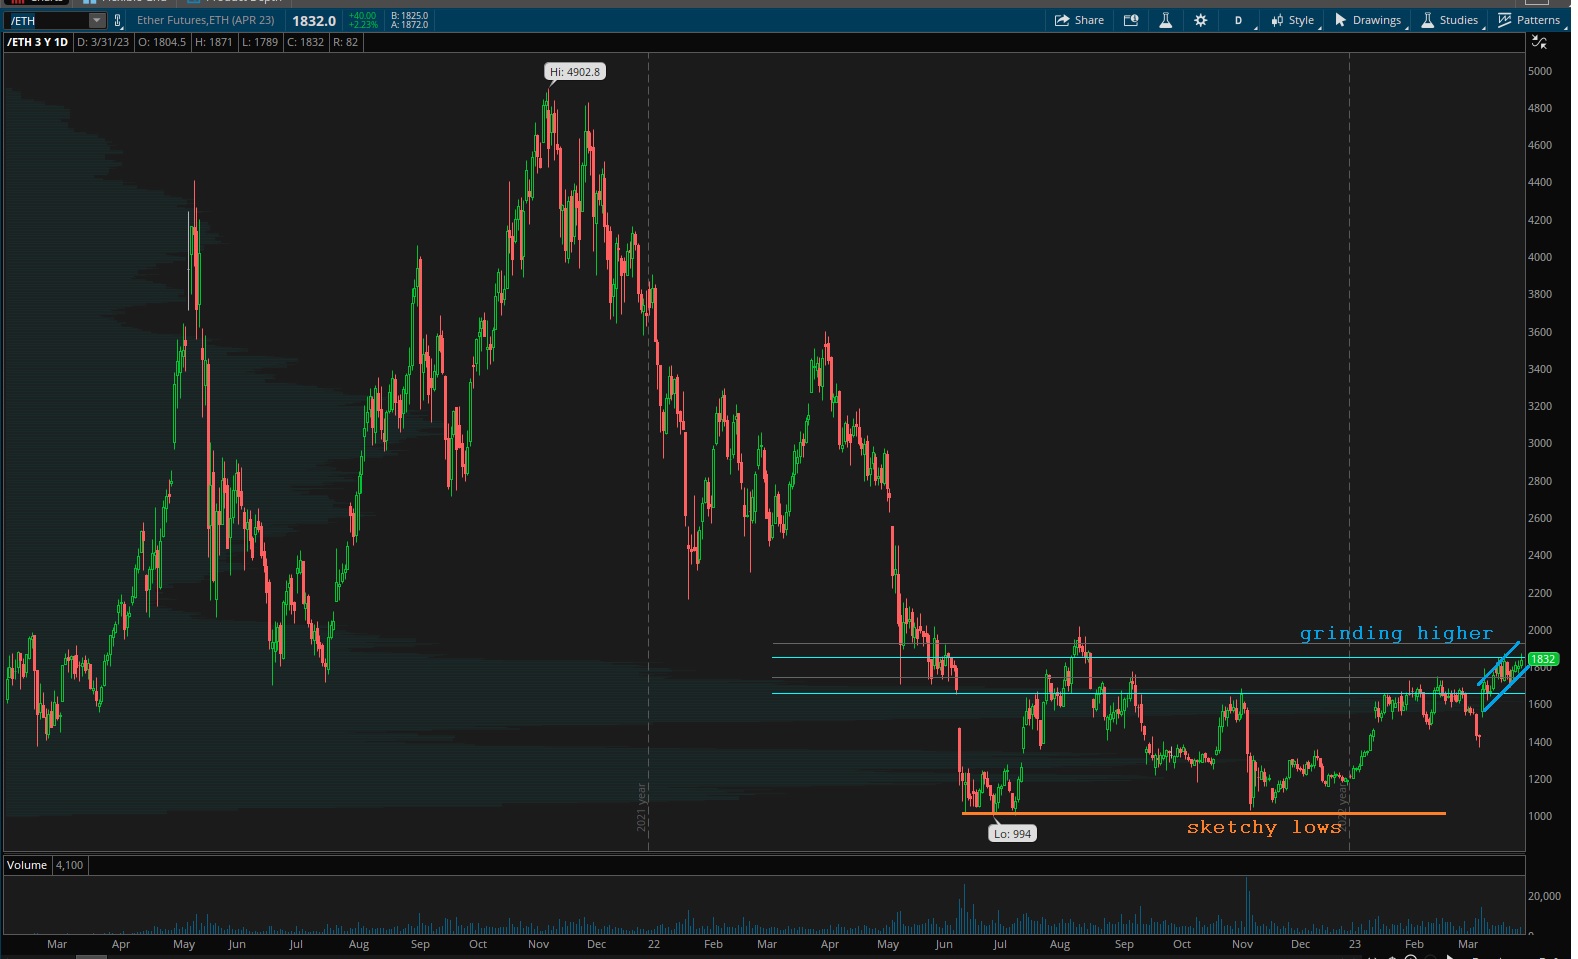This screenshot has width=1578, height=959.
Task: Click the flask icon left of the gear
Action: point(1165,20)
